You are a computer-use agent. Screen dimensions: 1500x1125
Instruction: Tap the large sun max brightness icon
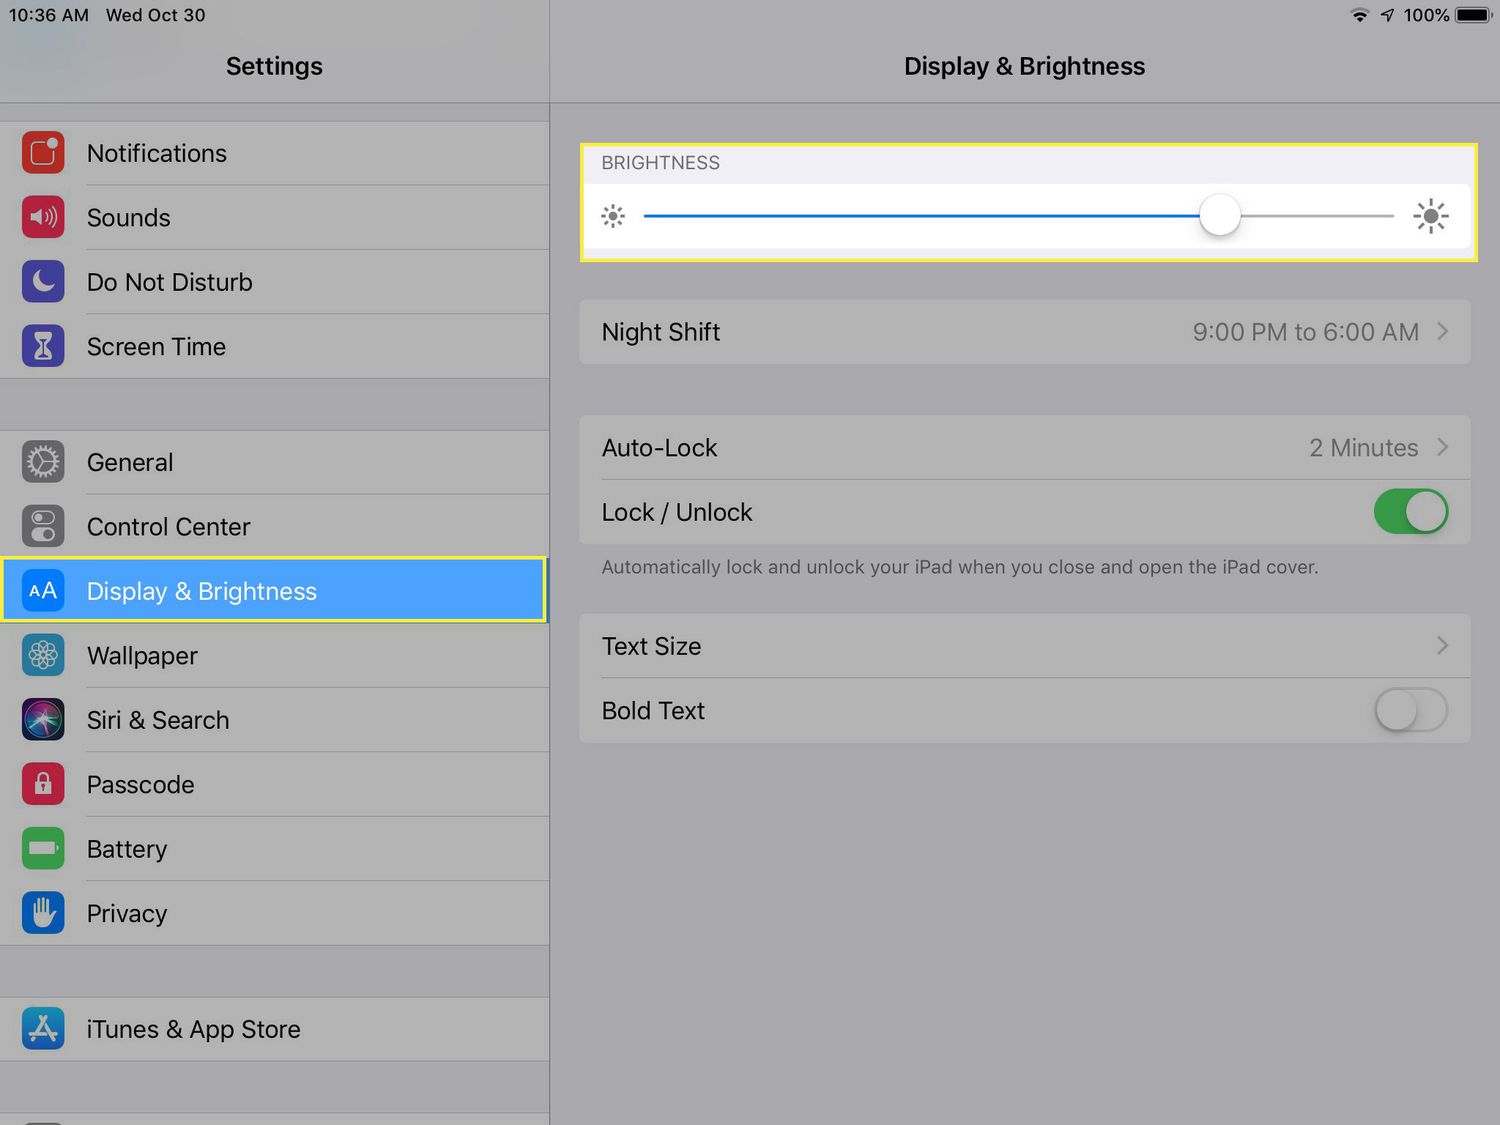click(1431, 216)
